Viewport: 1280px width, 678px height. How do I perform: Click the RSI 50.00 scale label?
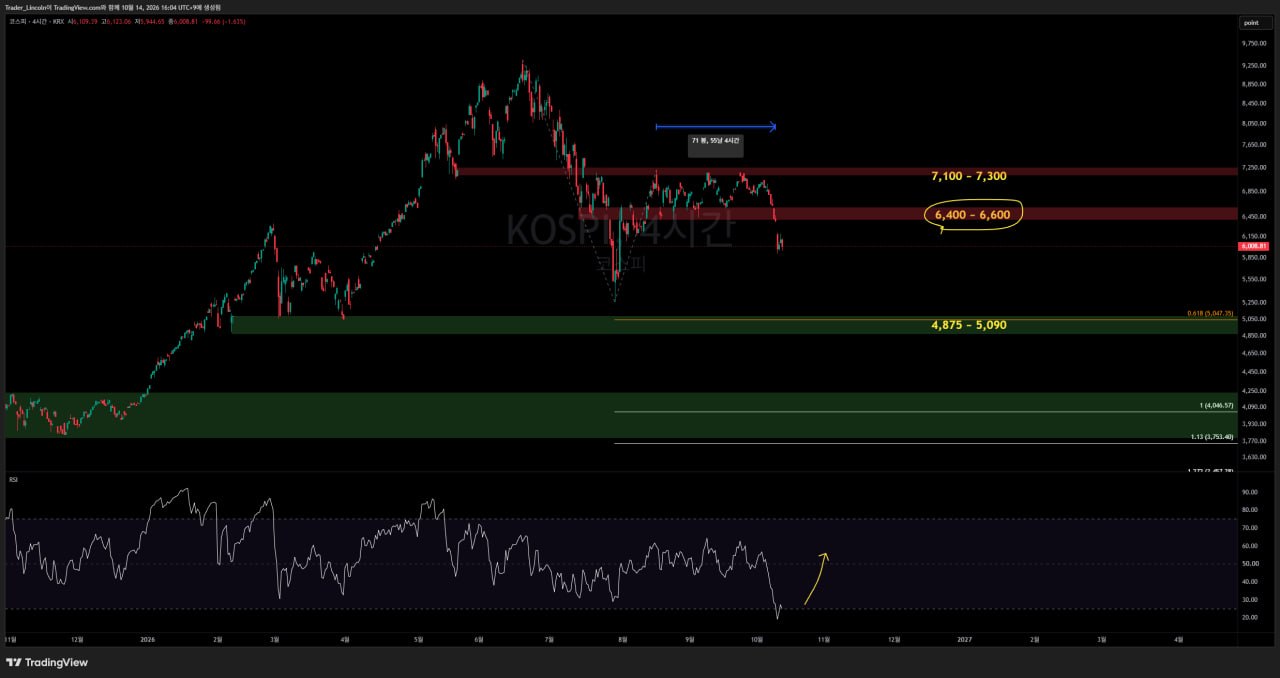1249,564
